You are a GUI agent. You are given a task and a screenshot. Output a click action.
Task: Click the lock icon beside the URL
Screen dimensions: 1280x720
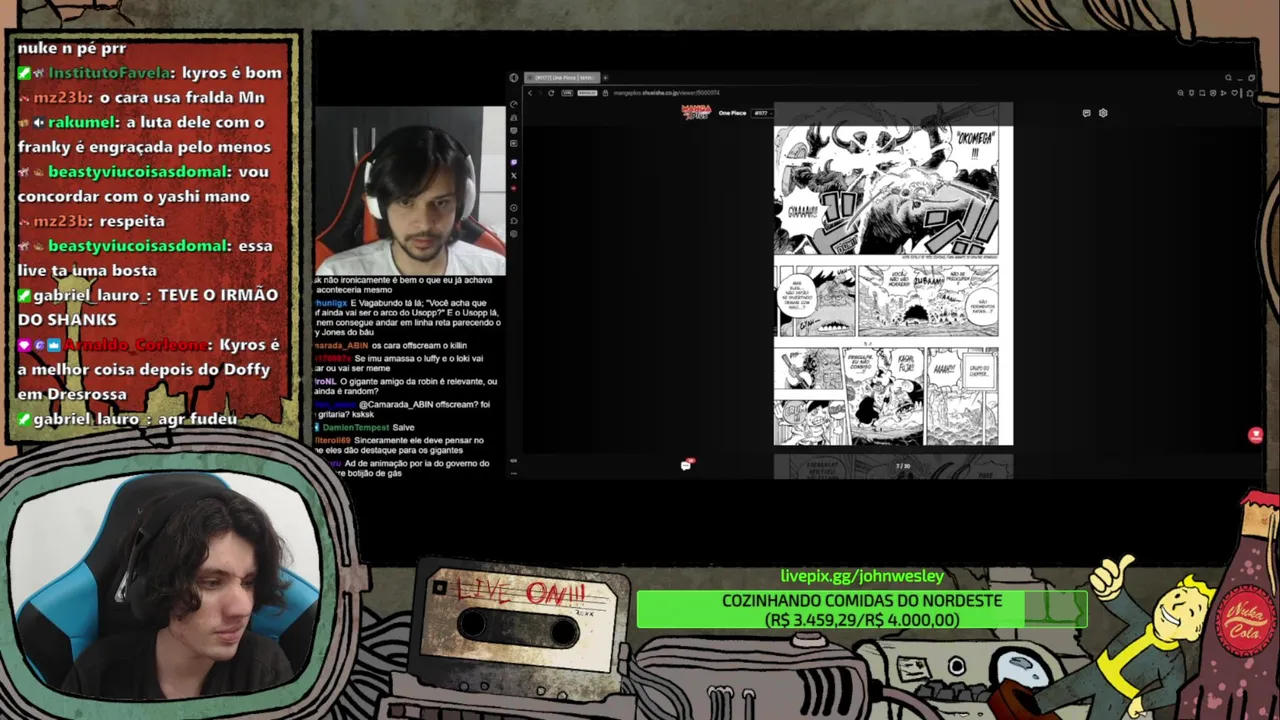(x=605, y=93)
